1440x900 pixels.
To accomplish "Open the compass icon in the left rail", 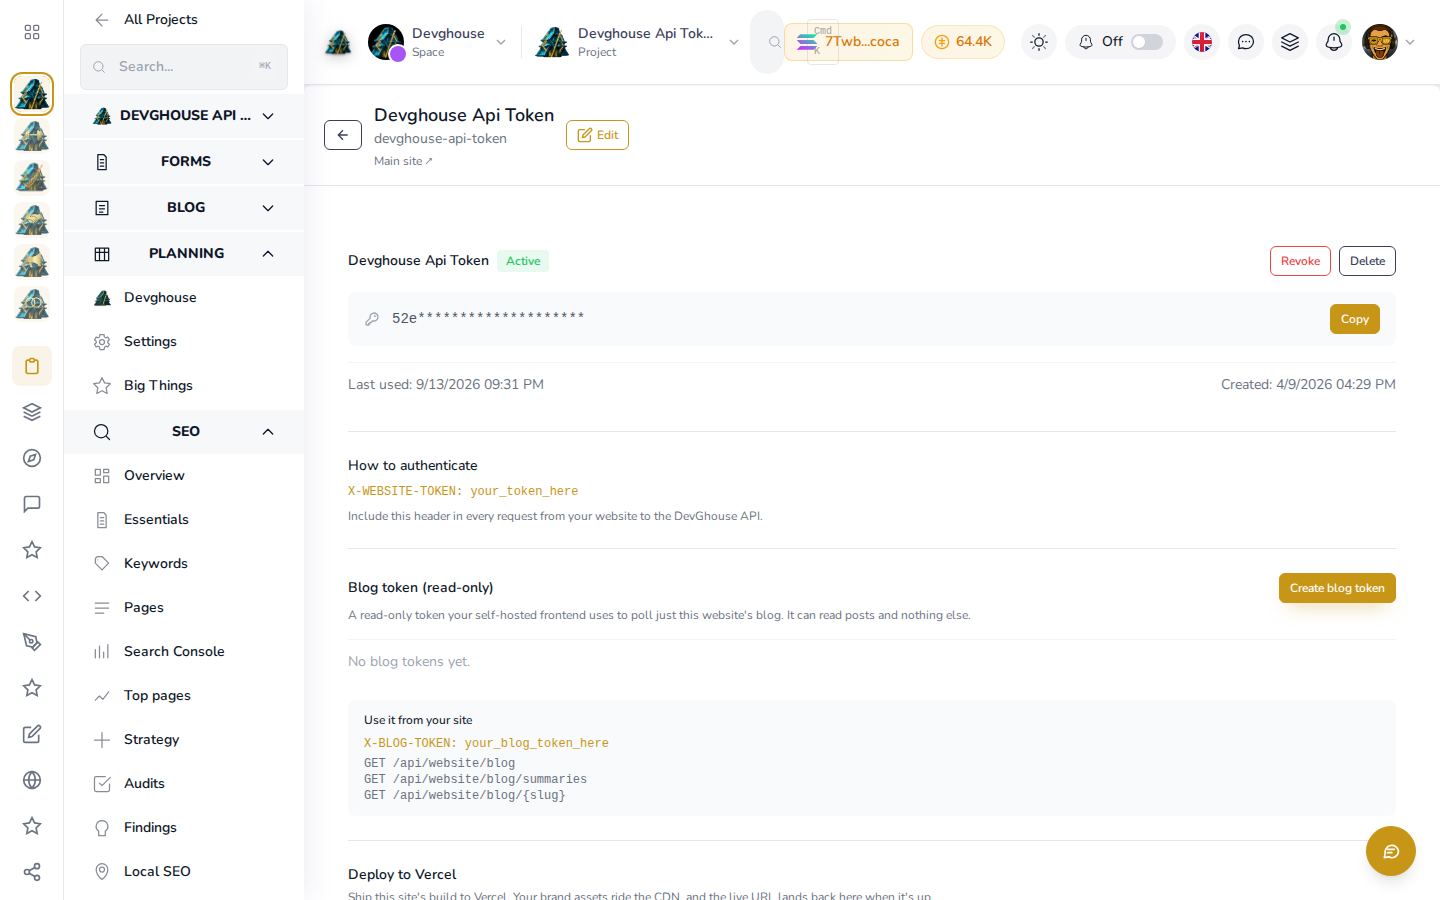I will tap(32, 458).
